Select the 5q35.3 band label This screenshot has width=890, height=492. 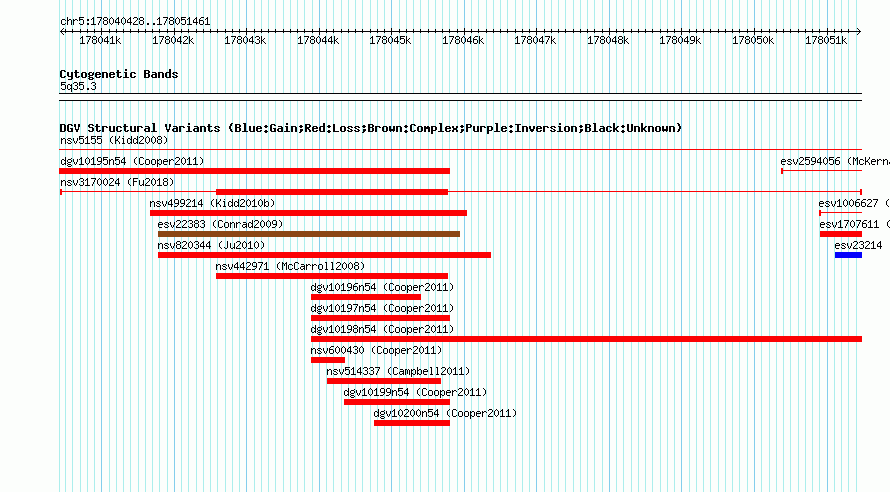78,86
